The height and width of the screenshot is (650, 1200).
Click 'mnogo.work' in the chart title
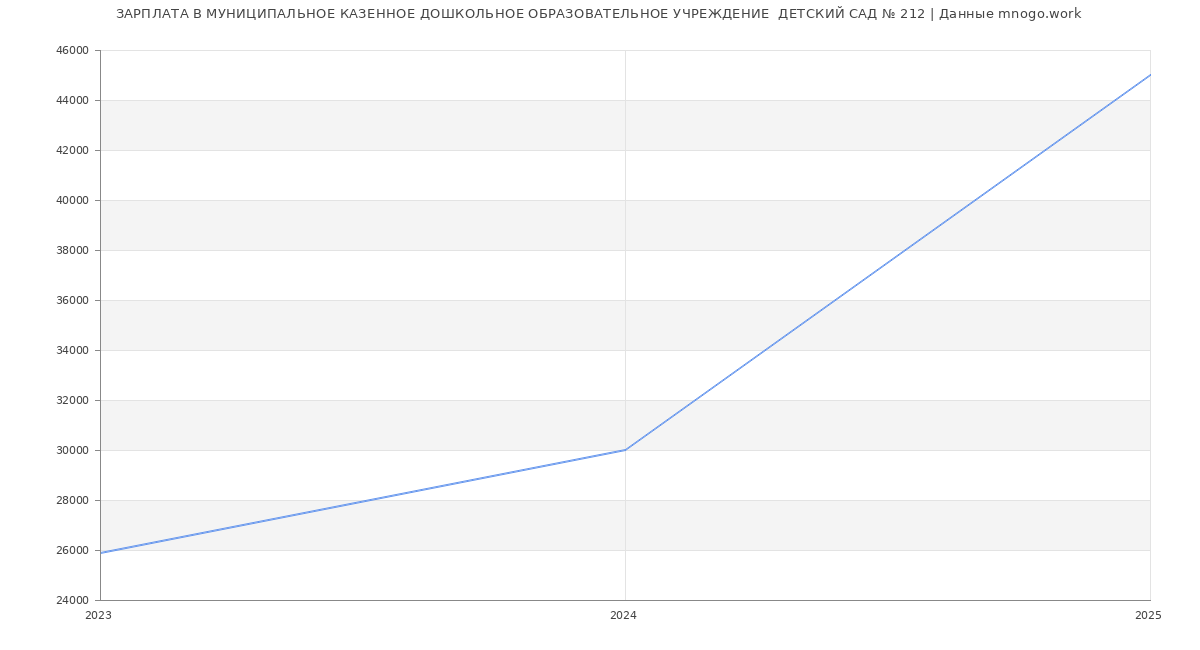(x=1039, y=14)
